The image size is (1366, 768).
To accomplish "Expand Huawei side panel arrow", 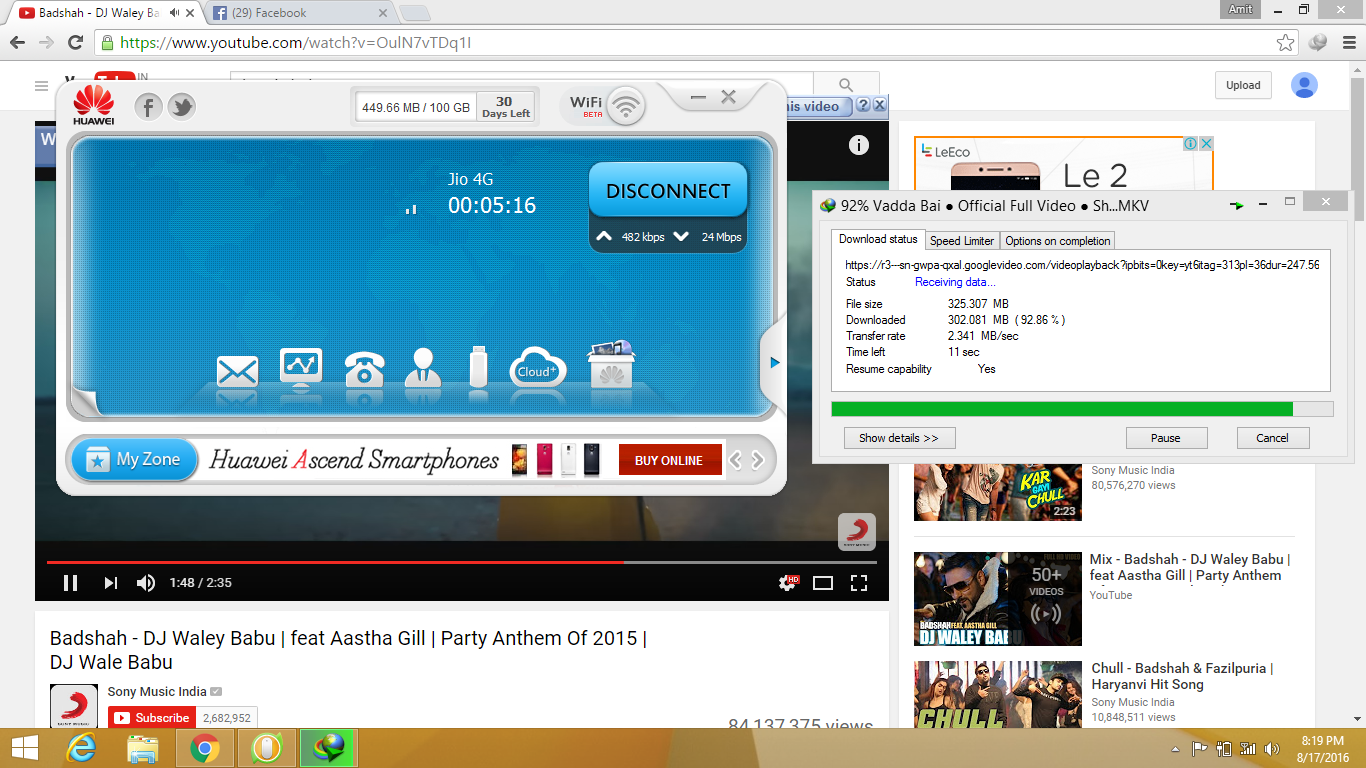I will (773, 363).
